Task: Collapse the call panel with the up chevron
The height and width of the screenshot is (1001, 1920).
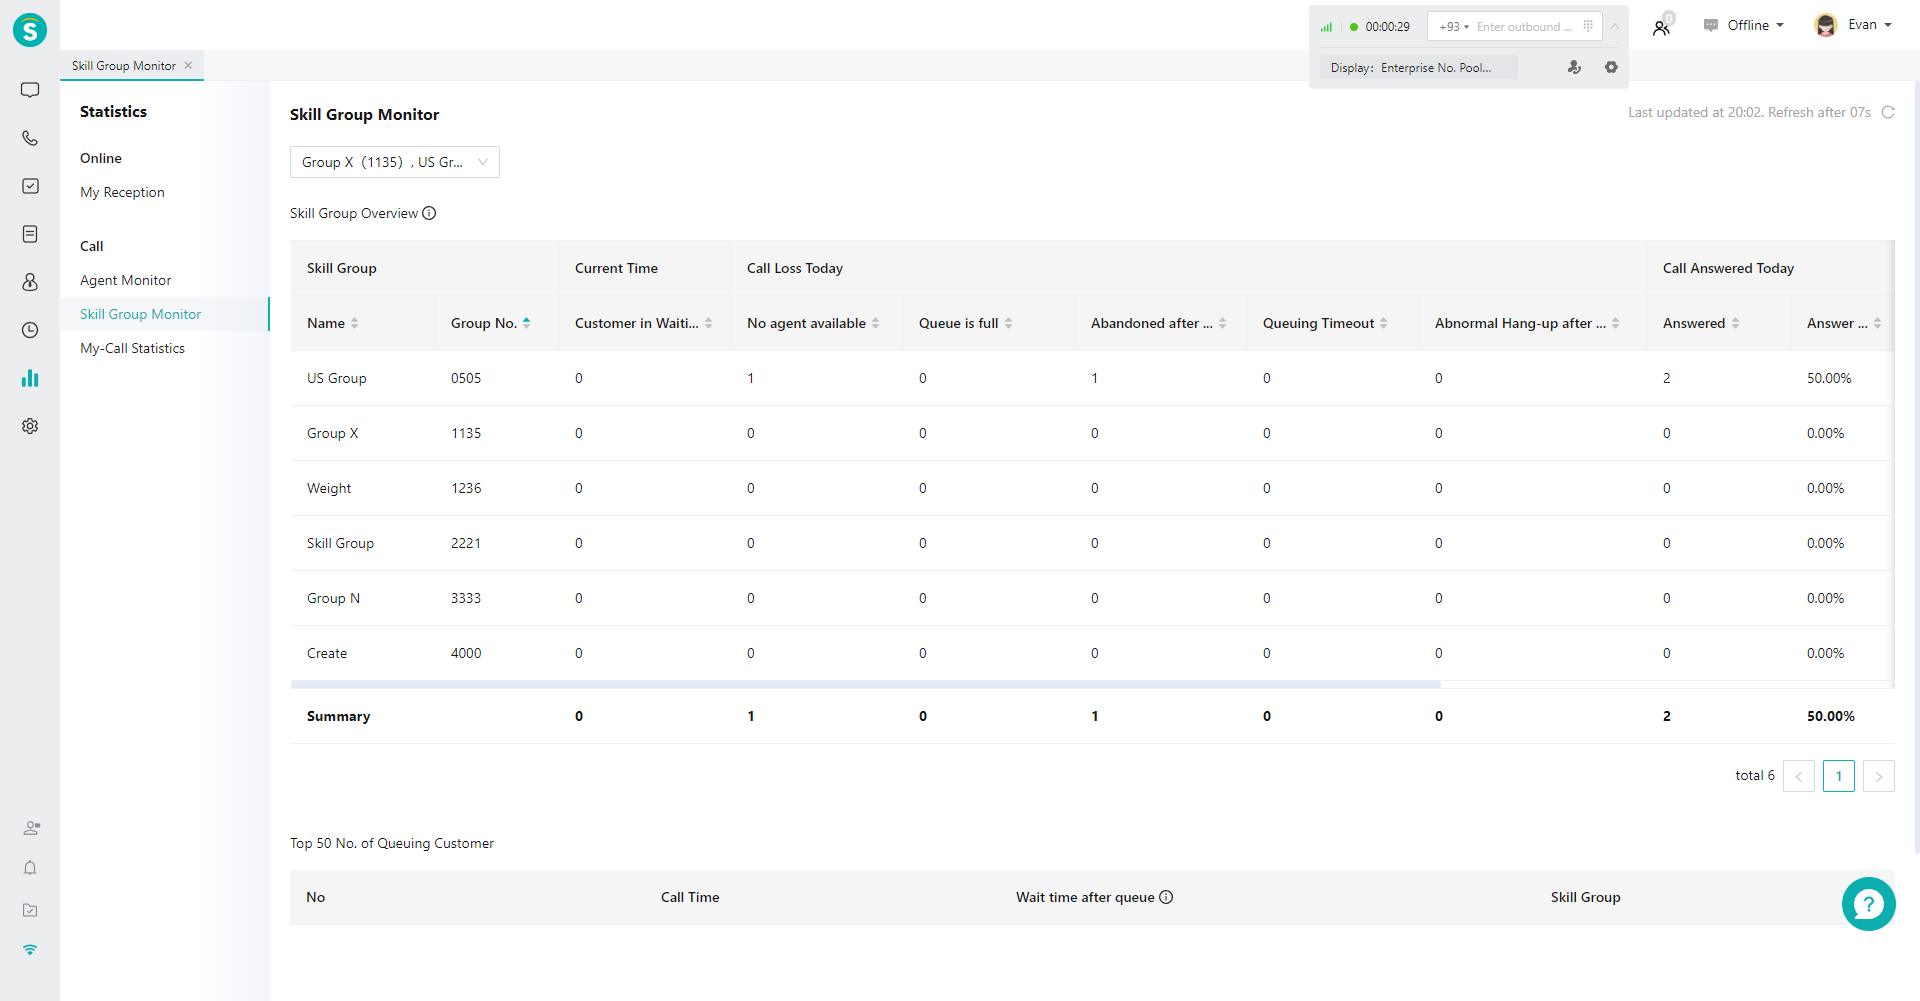Action: point(1614,26)
